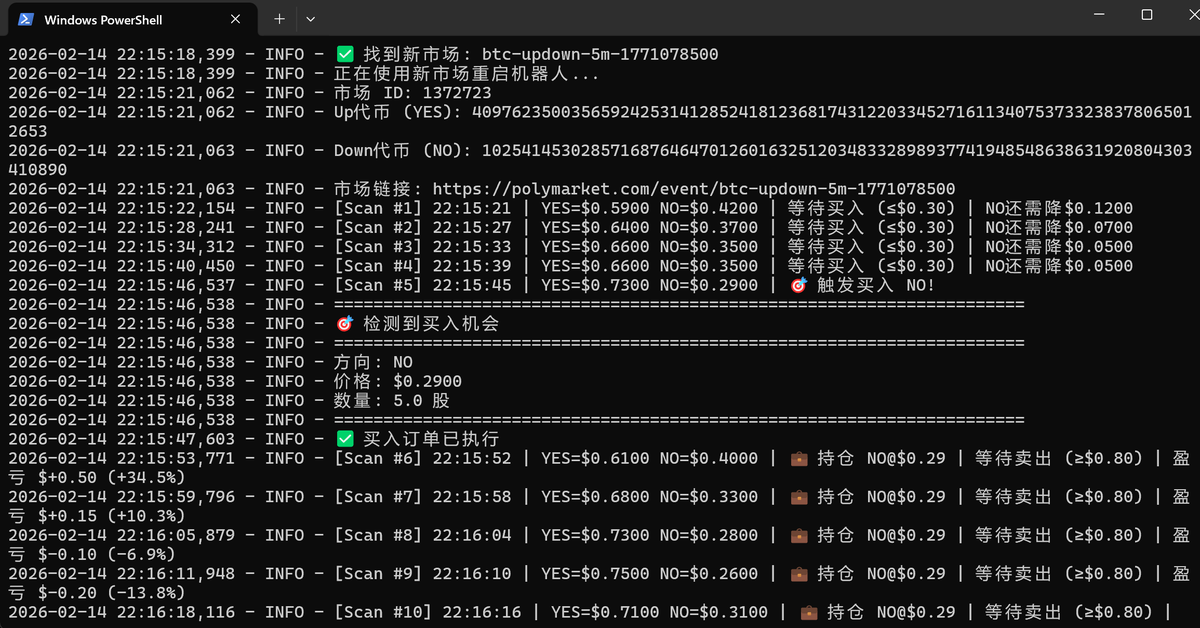Image resolution: width=1200 pixels, height=628 pixels.
Task: Click the briefcase icon on Scan #6 line
Action: 798,458
